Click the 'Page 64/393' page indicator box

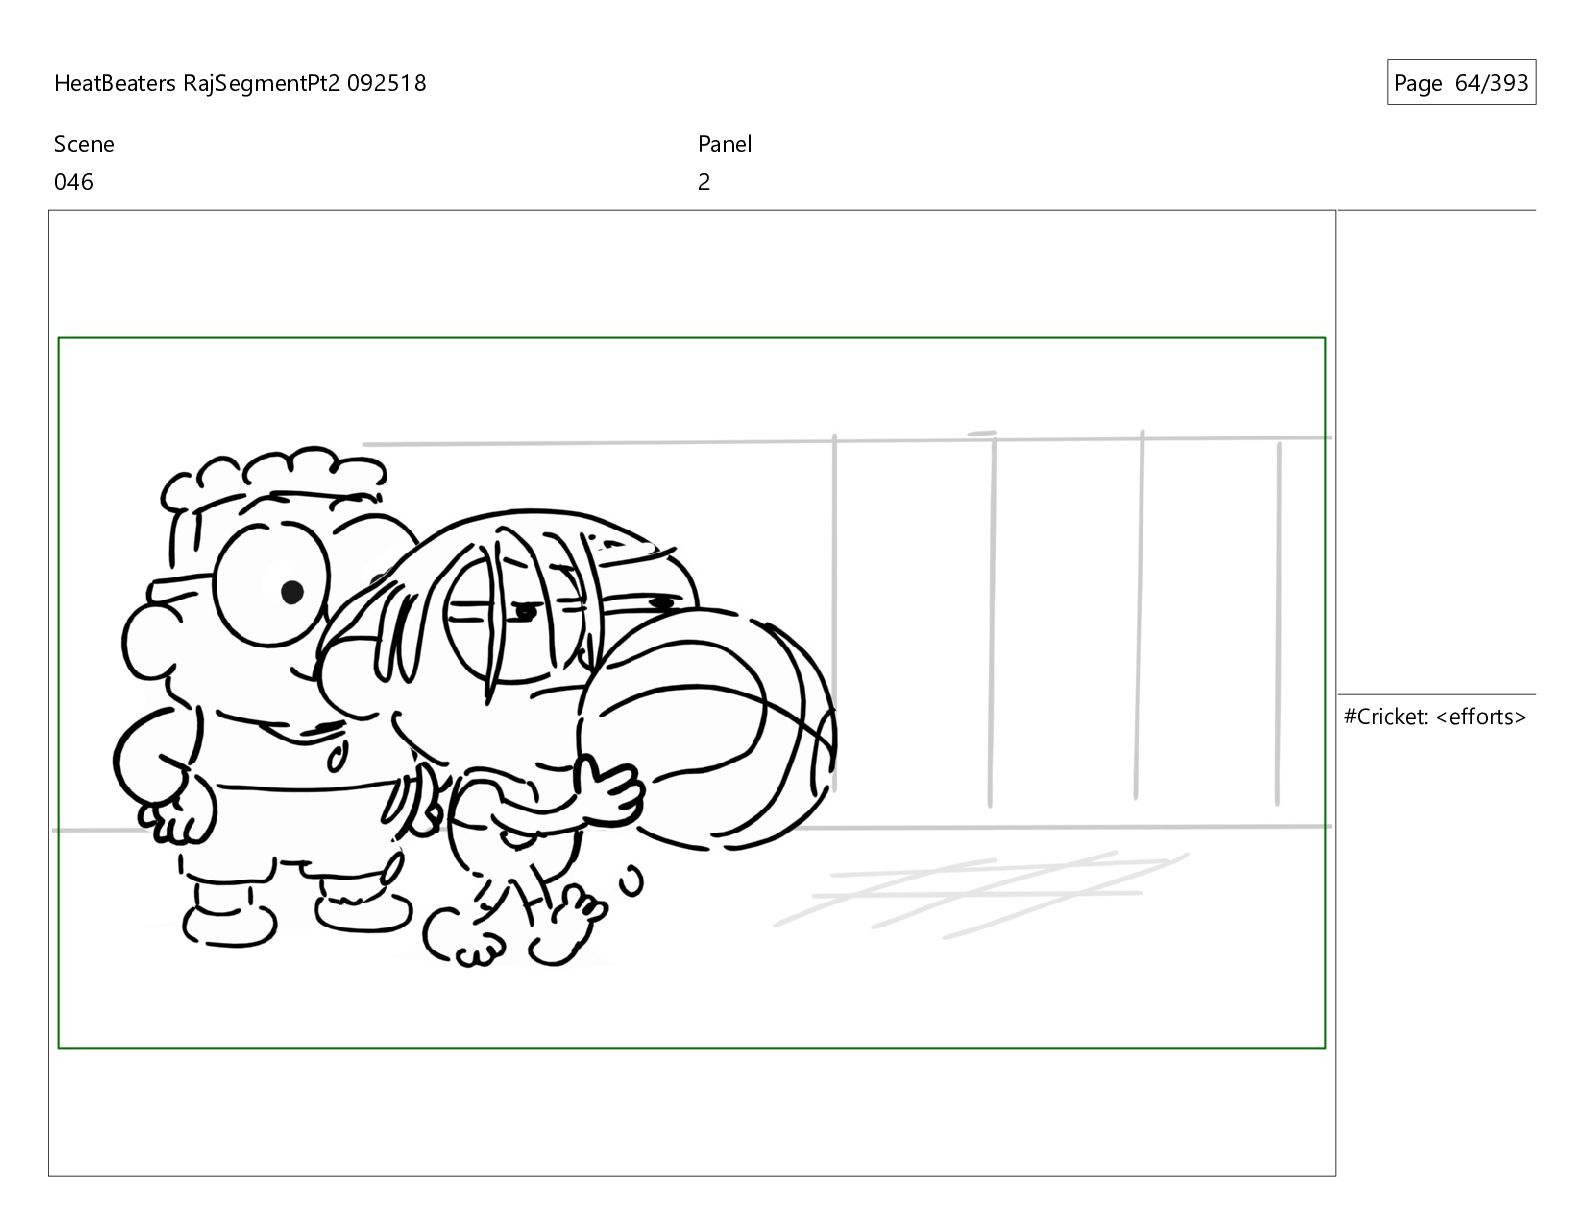1461,83
